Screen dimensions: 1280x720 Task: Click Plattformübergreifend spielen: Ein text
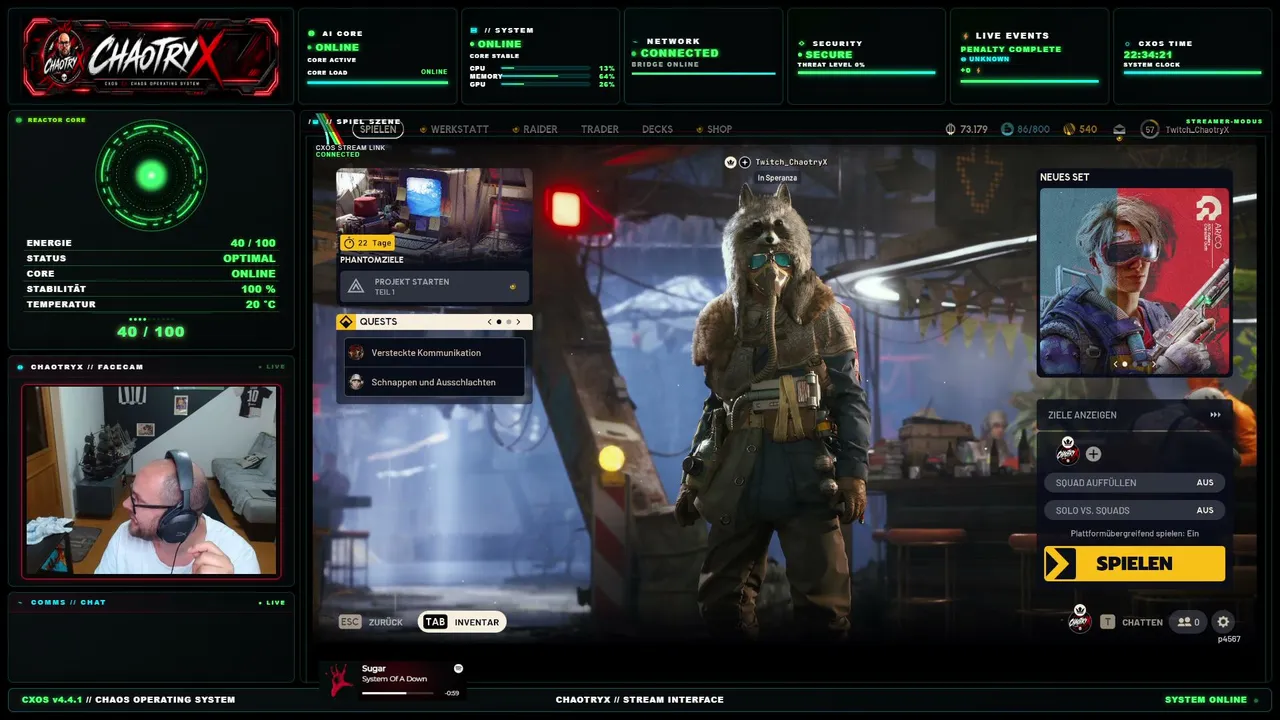(x=1134, y=534)
